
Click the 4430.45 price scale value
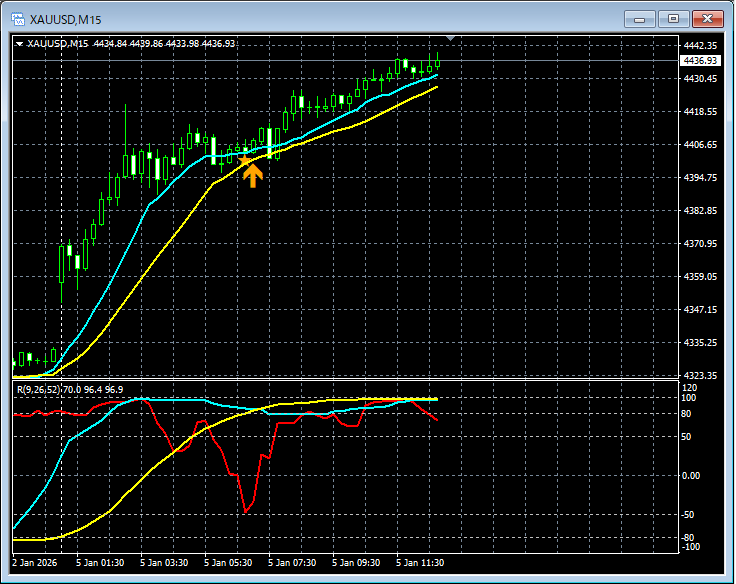(700, 78)
